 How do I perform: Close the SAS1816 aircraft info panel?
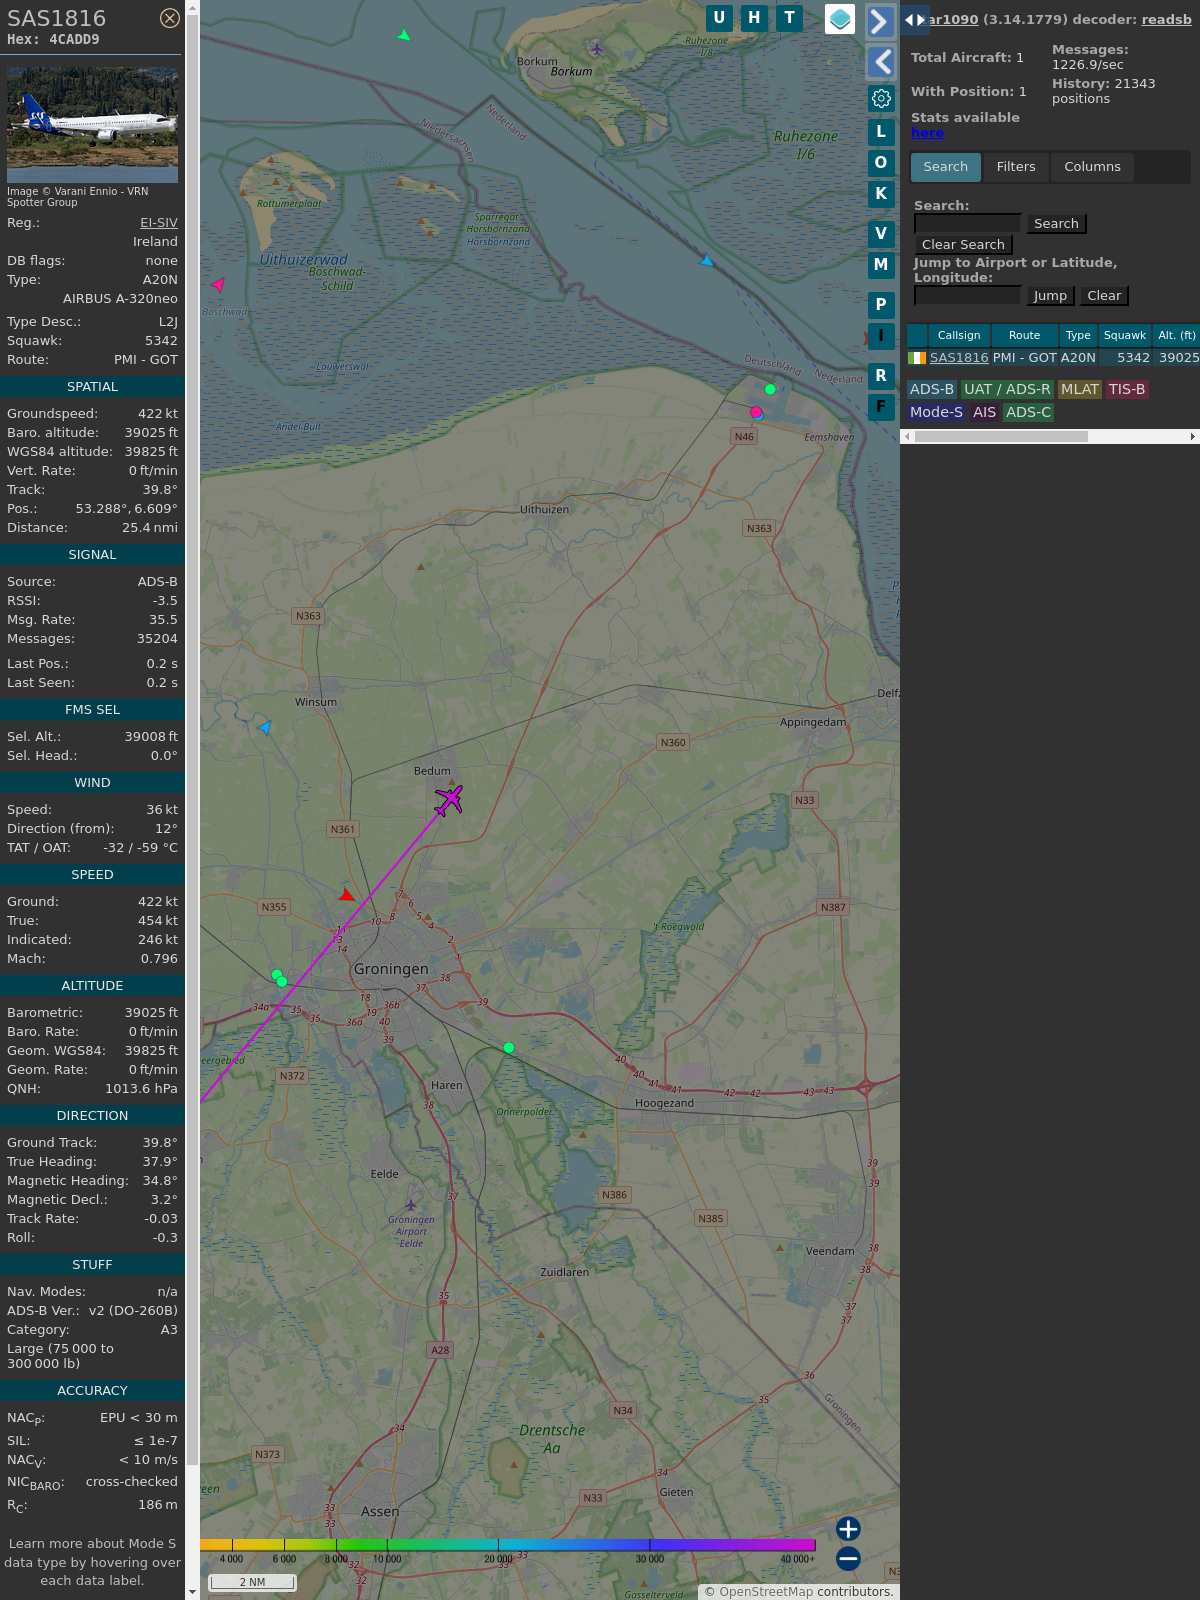(170, 18)
